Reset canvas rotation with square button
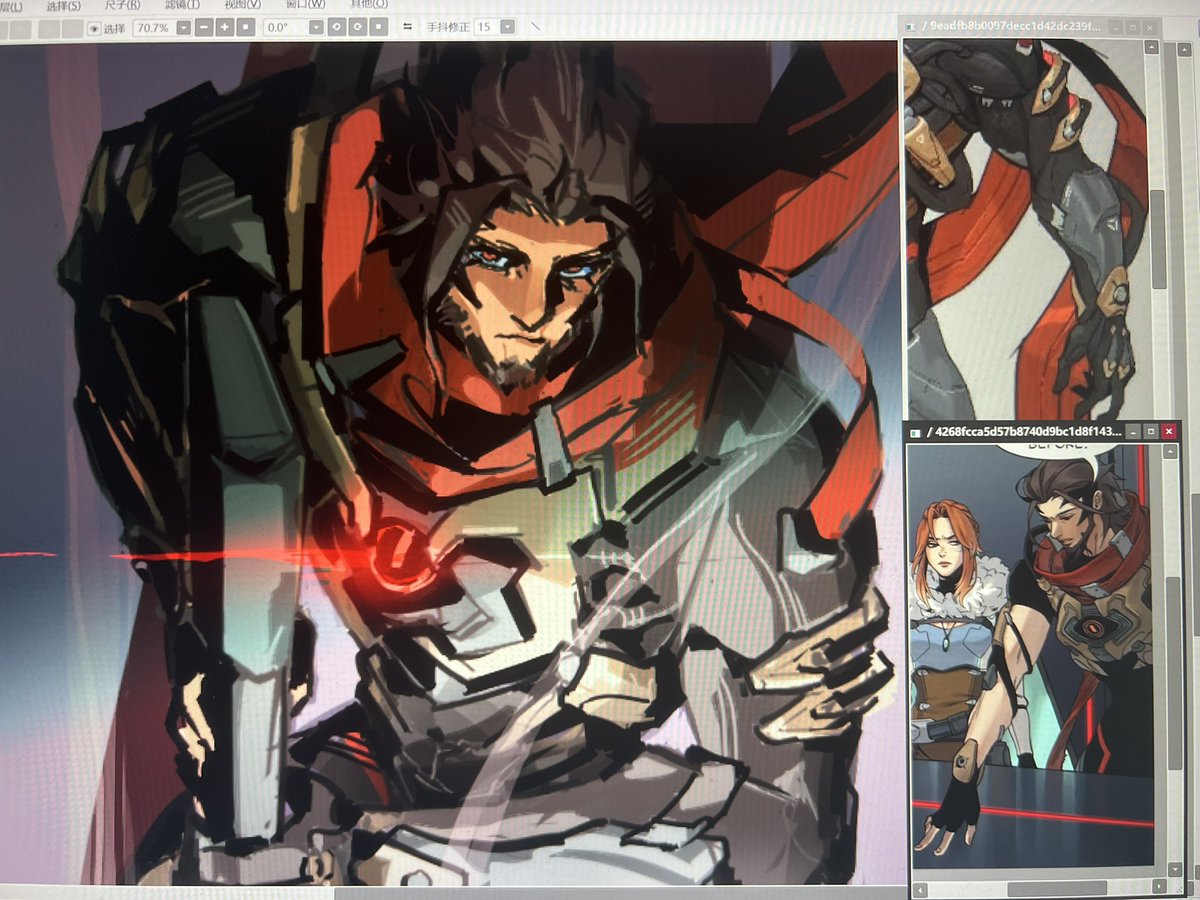This screenshot has height=900, width=1200. point(379,28)
